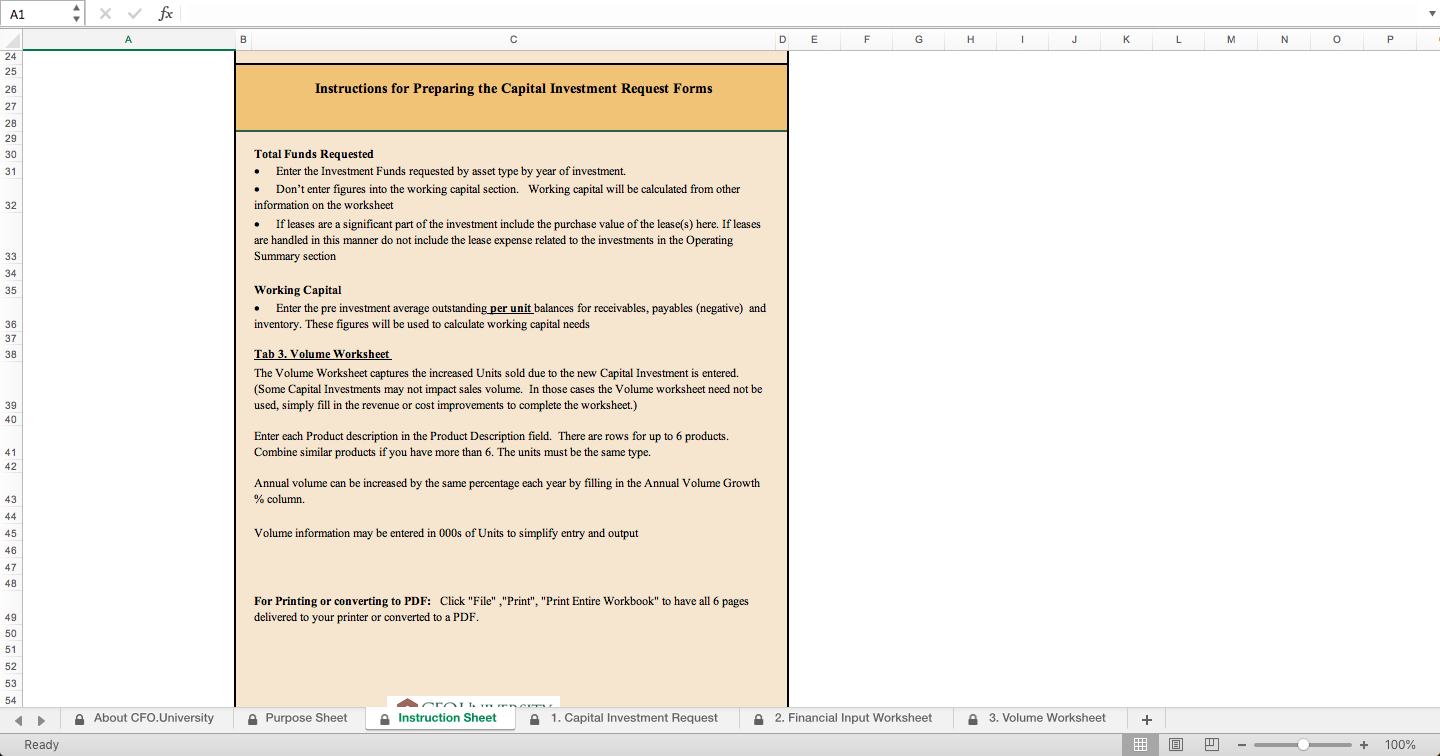Viewport: 1440px width, 756px height.
Task: Open the Name Box stepper arrows
Action: tap(78, 13)
